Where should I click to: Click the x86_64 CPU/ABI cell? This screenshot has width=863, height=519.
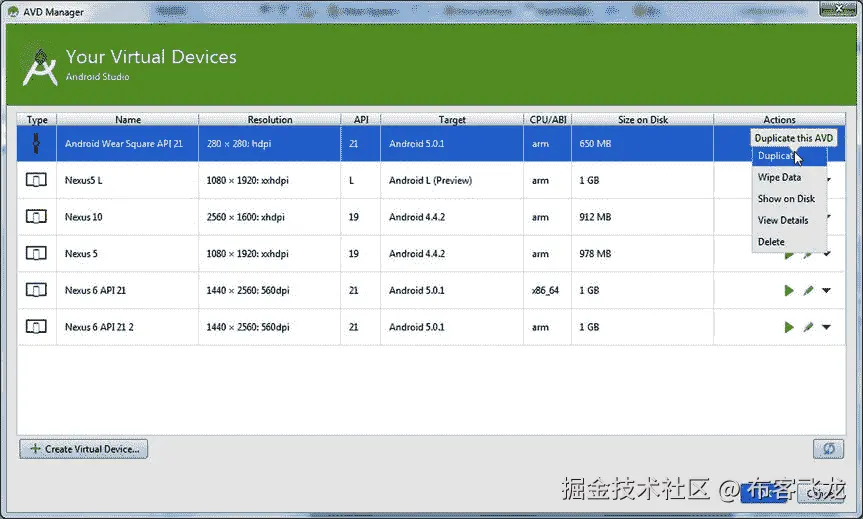pyautogui.click(x=548, y=290)
